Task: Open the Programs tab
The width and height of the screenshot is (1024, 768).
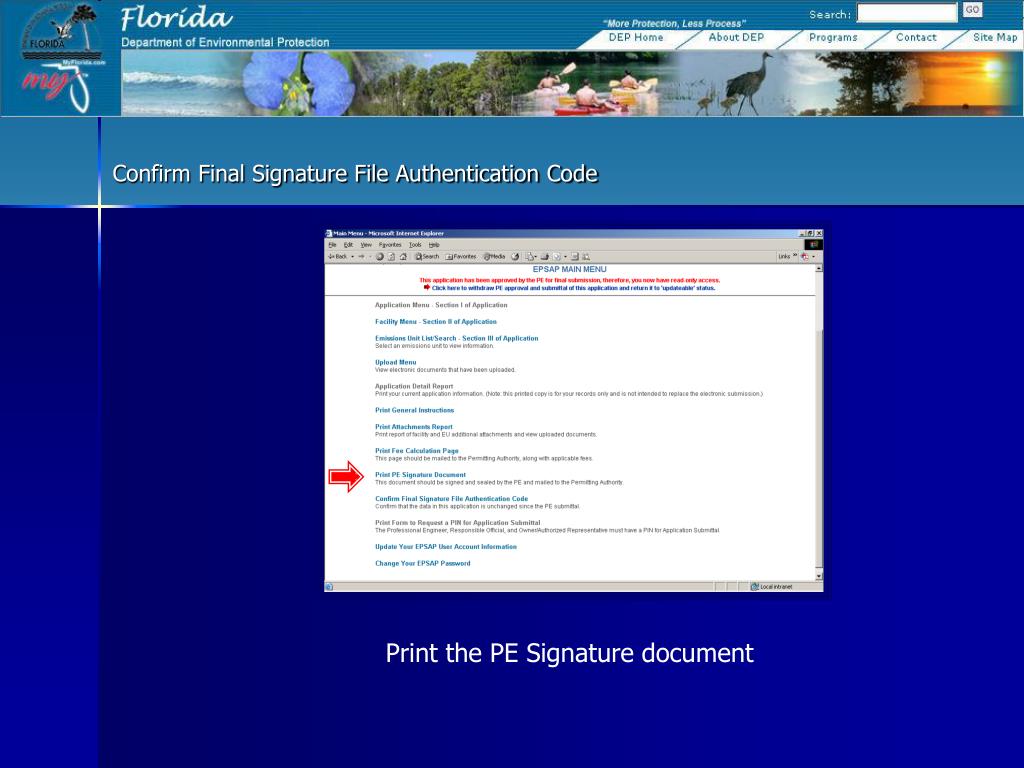Action: (833, 37)
